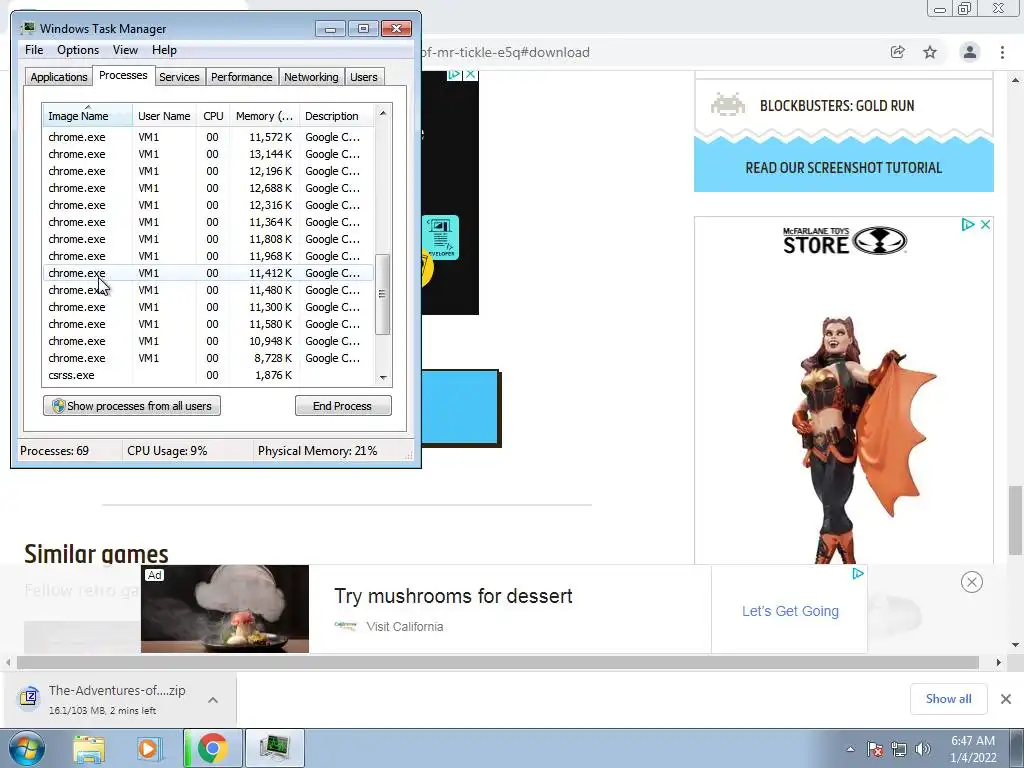The width and height of the screenshot is (1024, 768).
Task: Open Task Manager View menu
Action: 125,50
